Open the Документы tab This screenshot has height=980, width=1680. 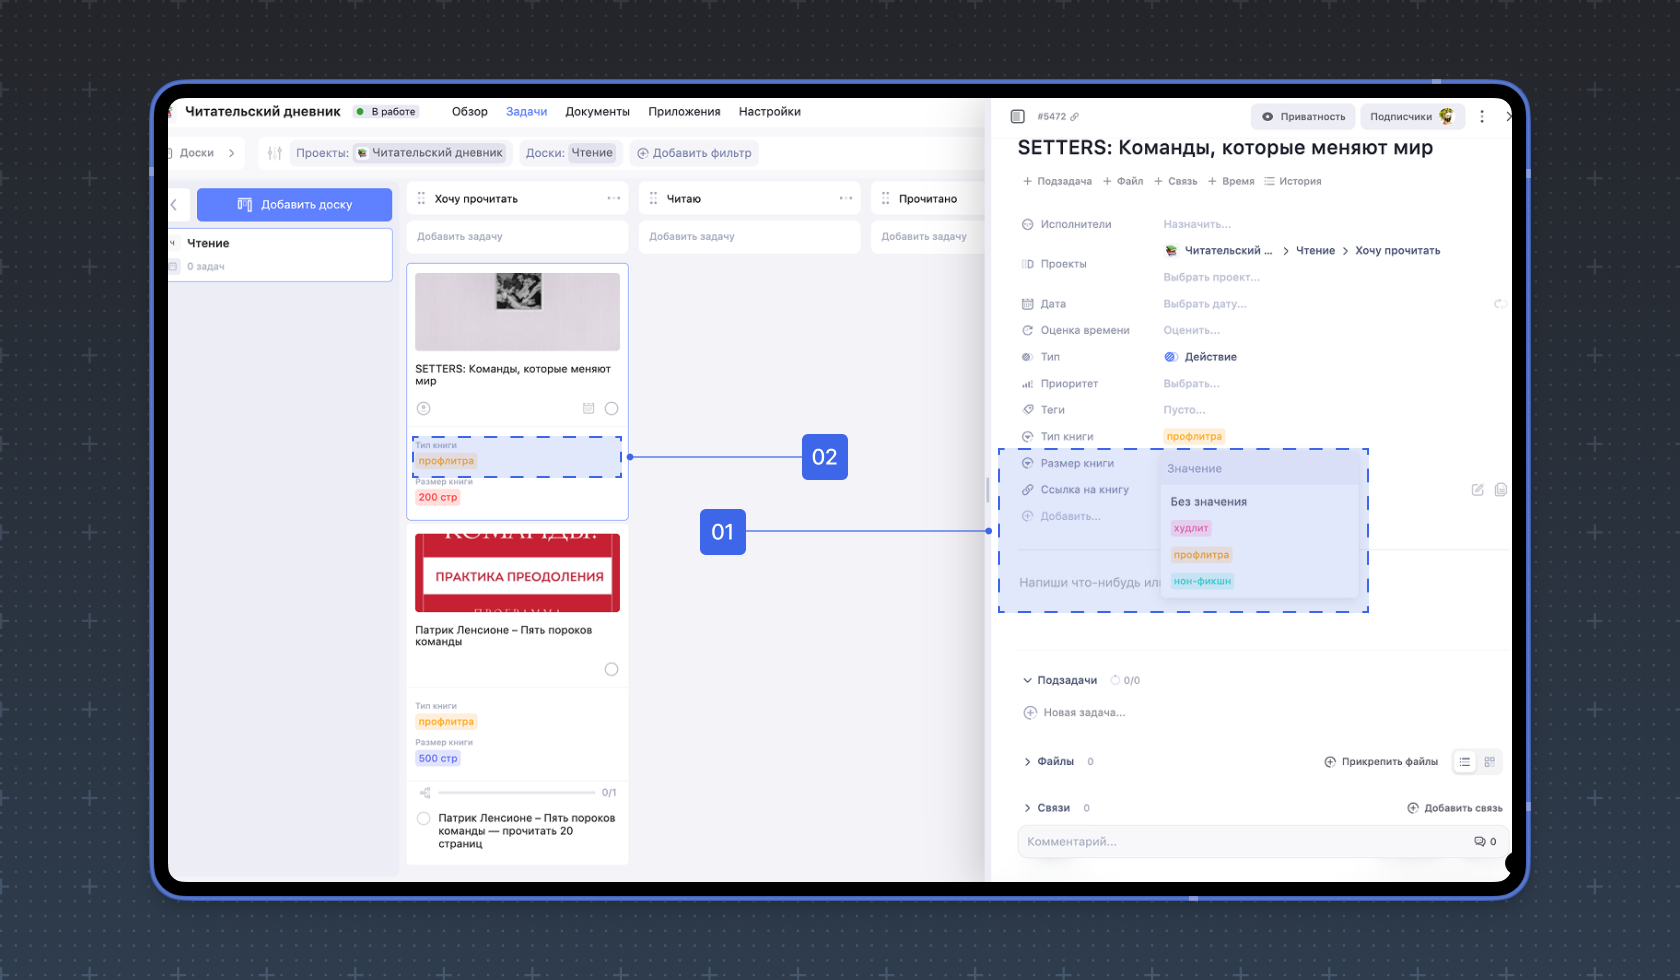pyautogui.click(x=597, y=112)
